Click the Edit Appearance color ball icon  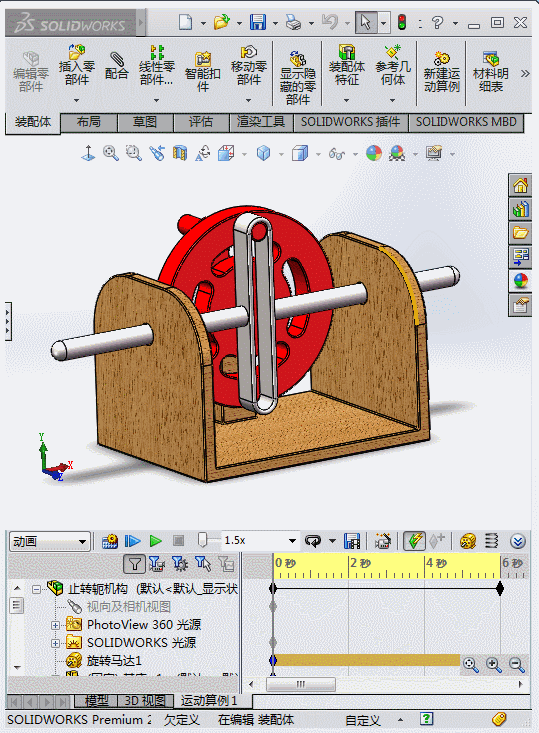click(374, 153)
